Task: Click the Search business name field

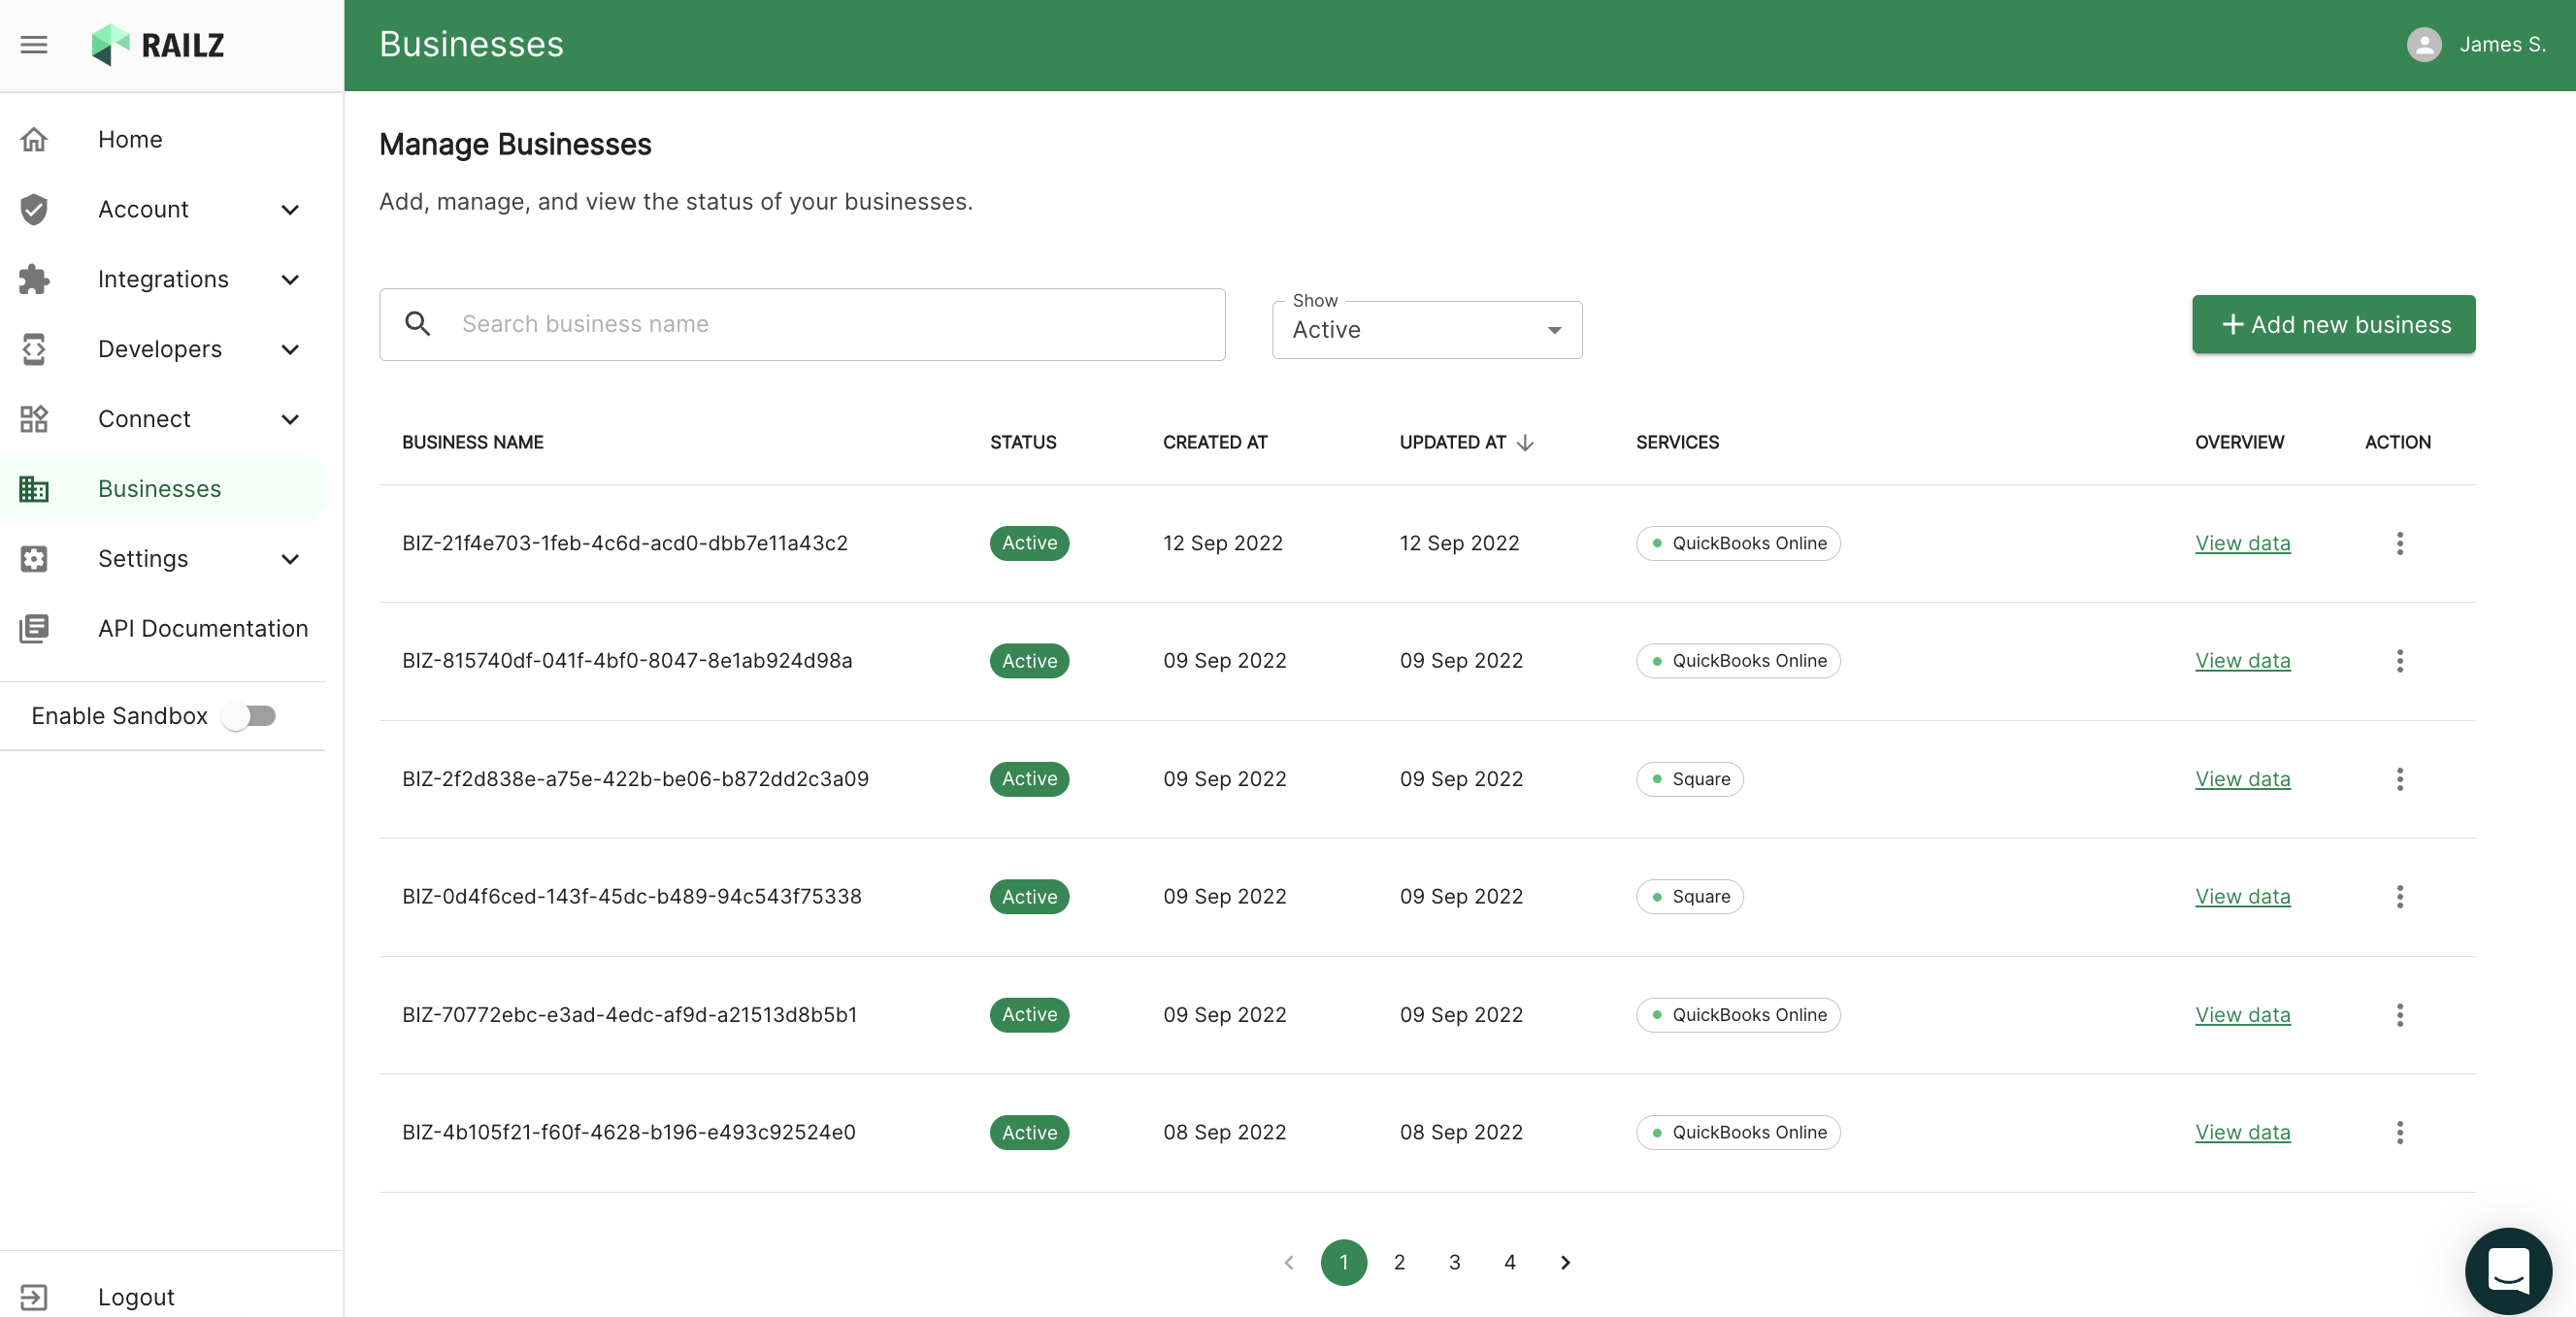Action: pos(830,324)
